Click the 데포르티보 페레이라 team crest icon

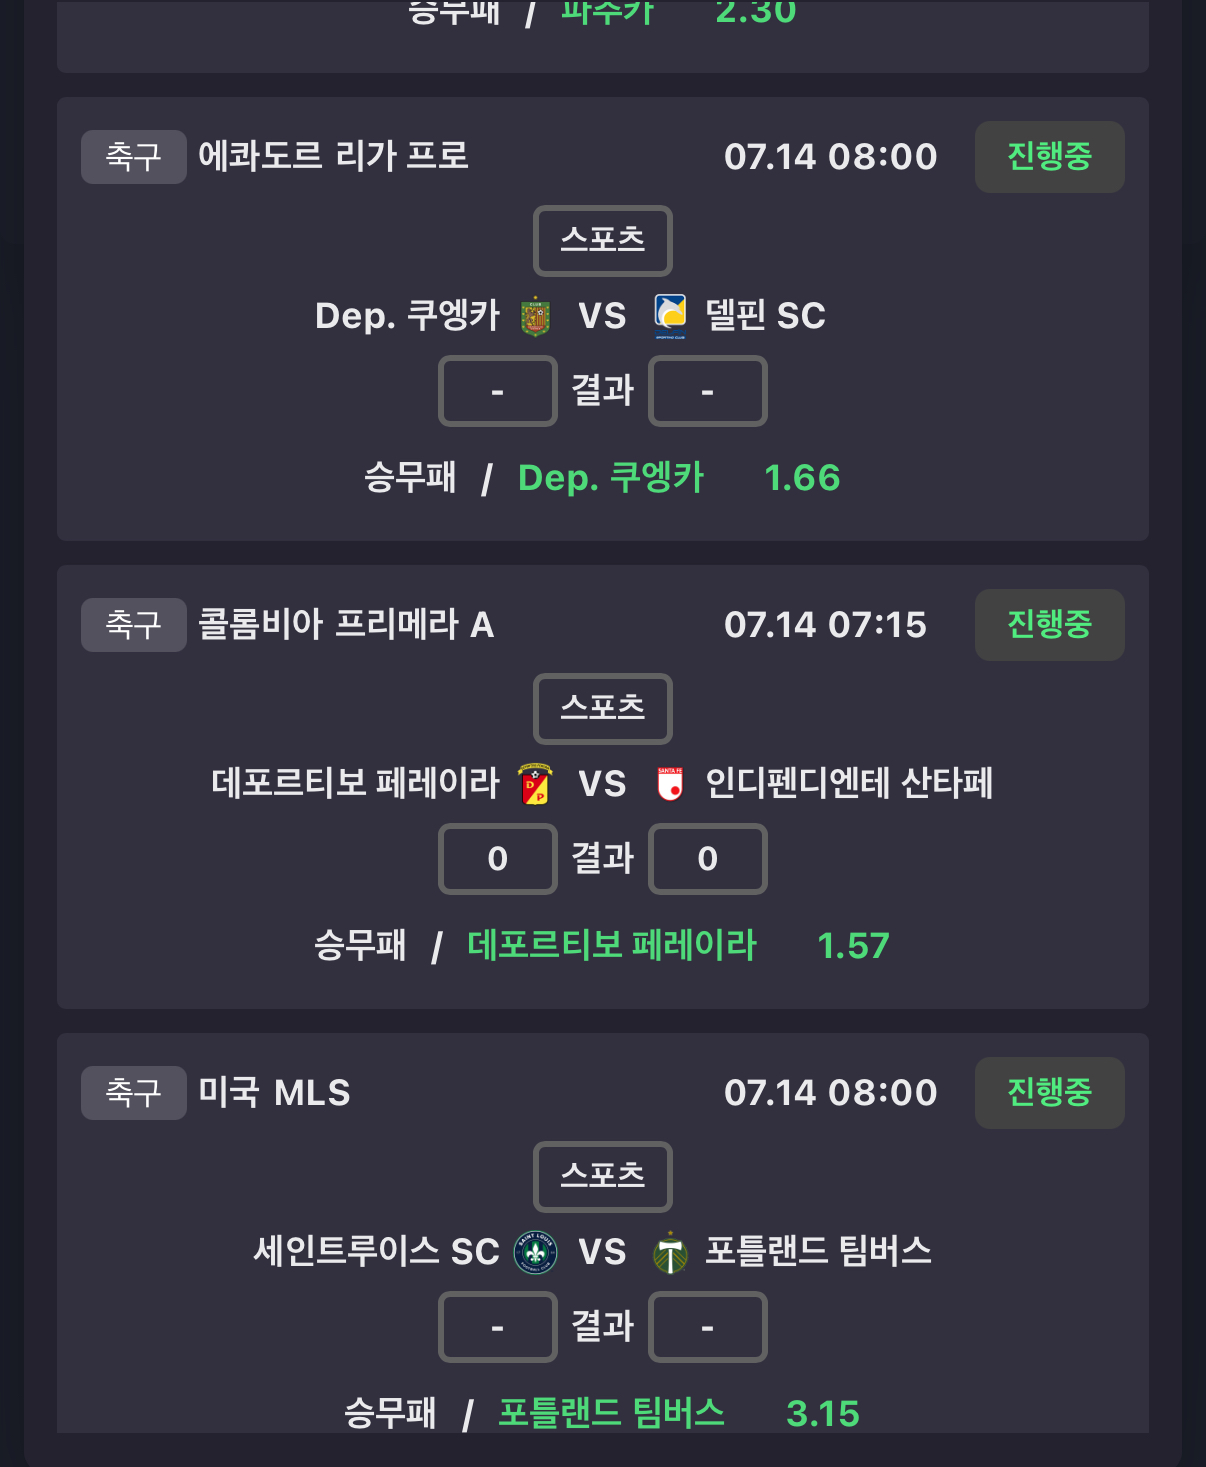point(536,784)
